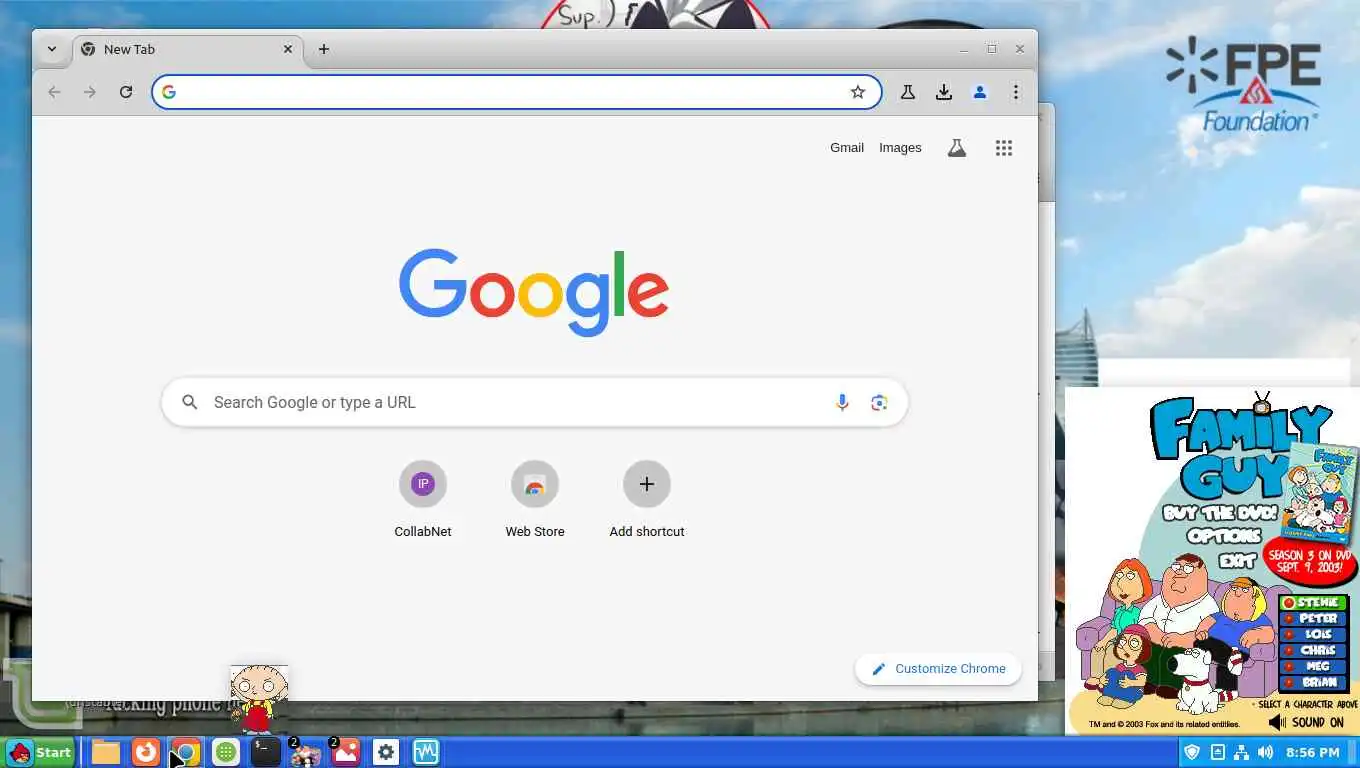Start voice search with the microphone icon
This screenshot has height=768, width=1360.
click(x=842, y=402)
